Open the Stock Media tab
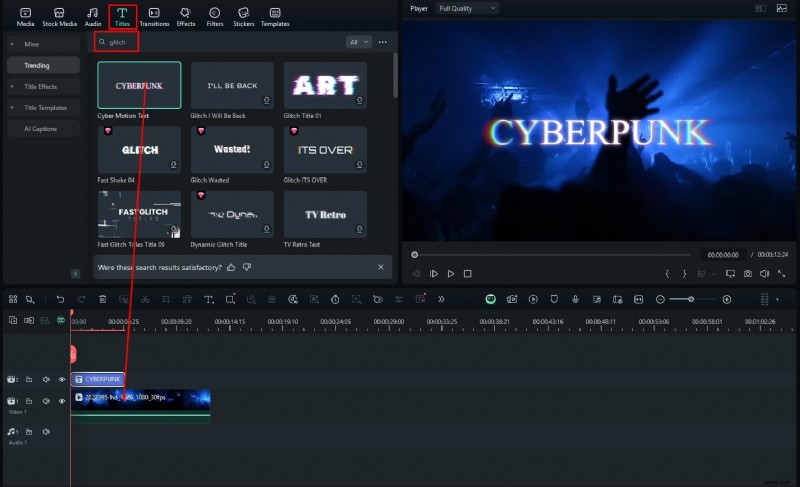The width and height of the screenshot is (800, 487). (59, 16)
